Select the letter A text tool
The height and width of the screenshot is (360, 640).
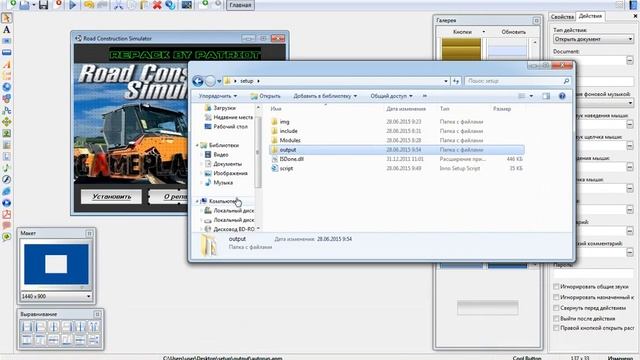(7, 30)
